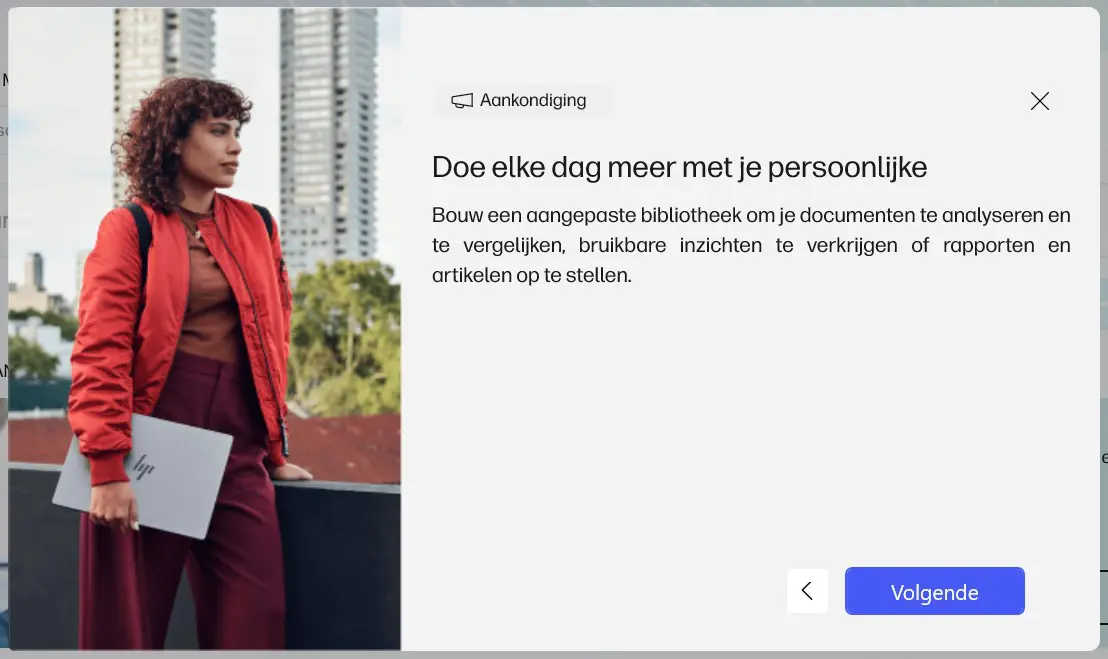This screenshot has height=659, width=1108.
Task: Click the right-hand skyscraper in the photo
Action: pos(329,134)
